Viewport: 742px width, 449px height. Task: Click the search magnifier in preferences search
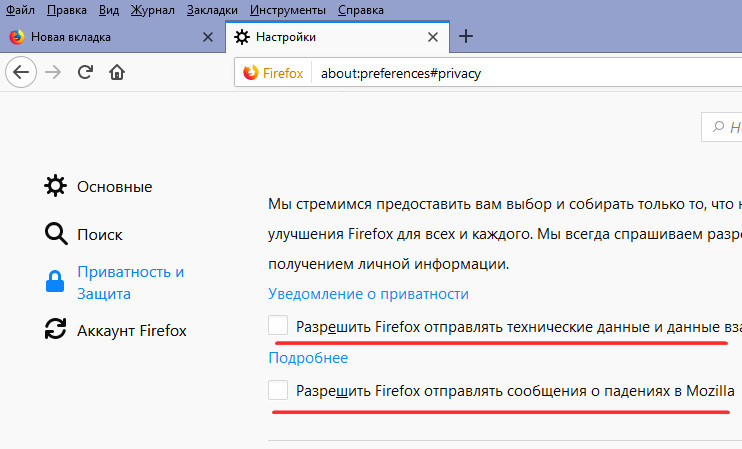pyautogui.click(x=718, y=126)
